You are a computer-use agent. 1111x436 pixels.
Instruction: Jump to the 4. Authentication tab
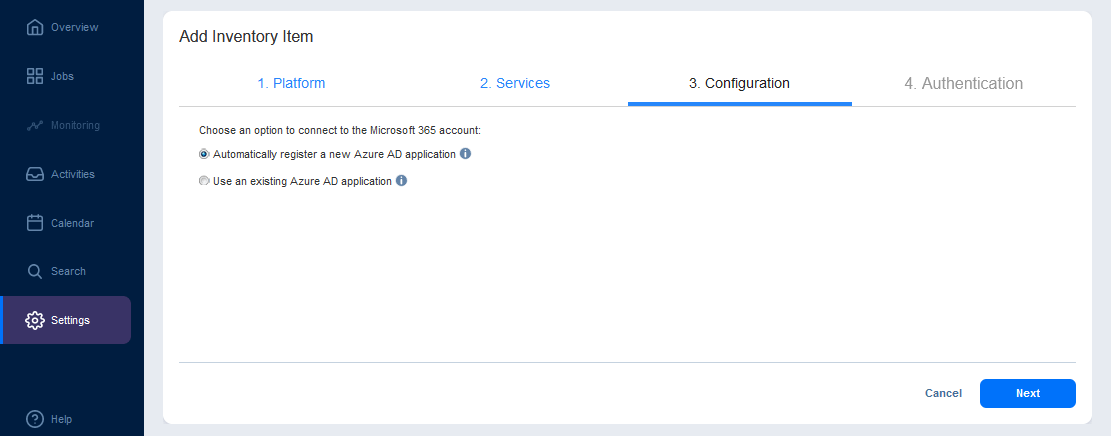pyautogui.click(x=963, y=84)
